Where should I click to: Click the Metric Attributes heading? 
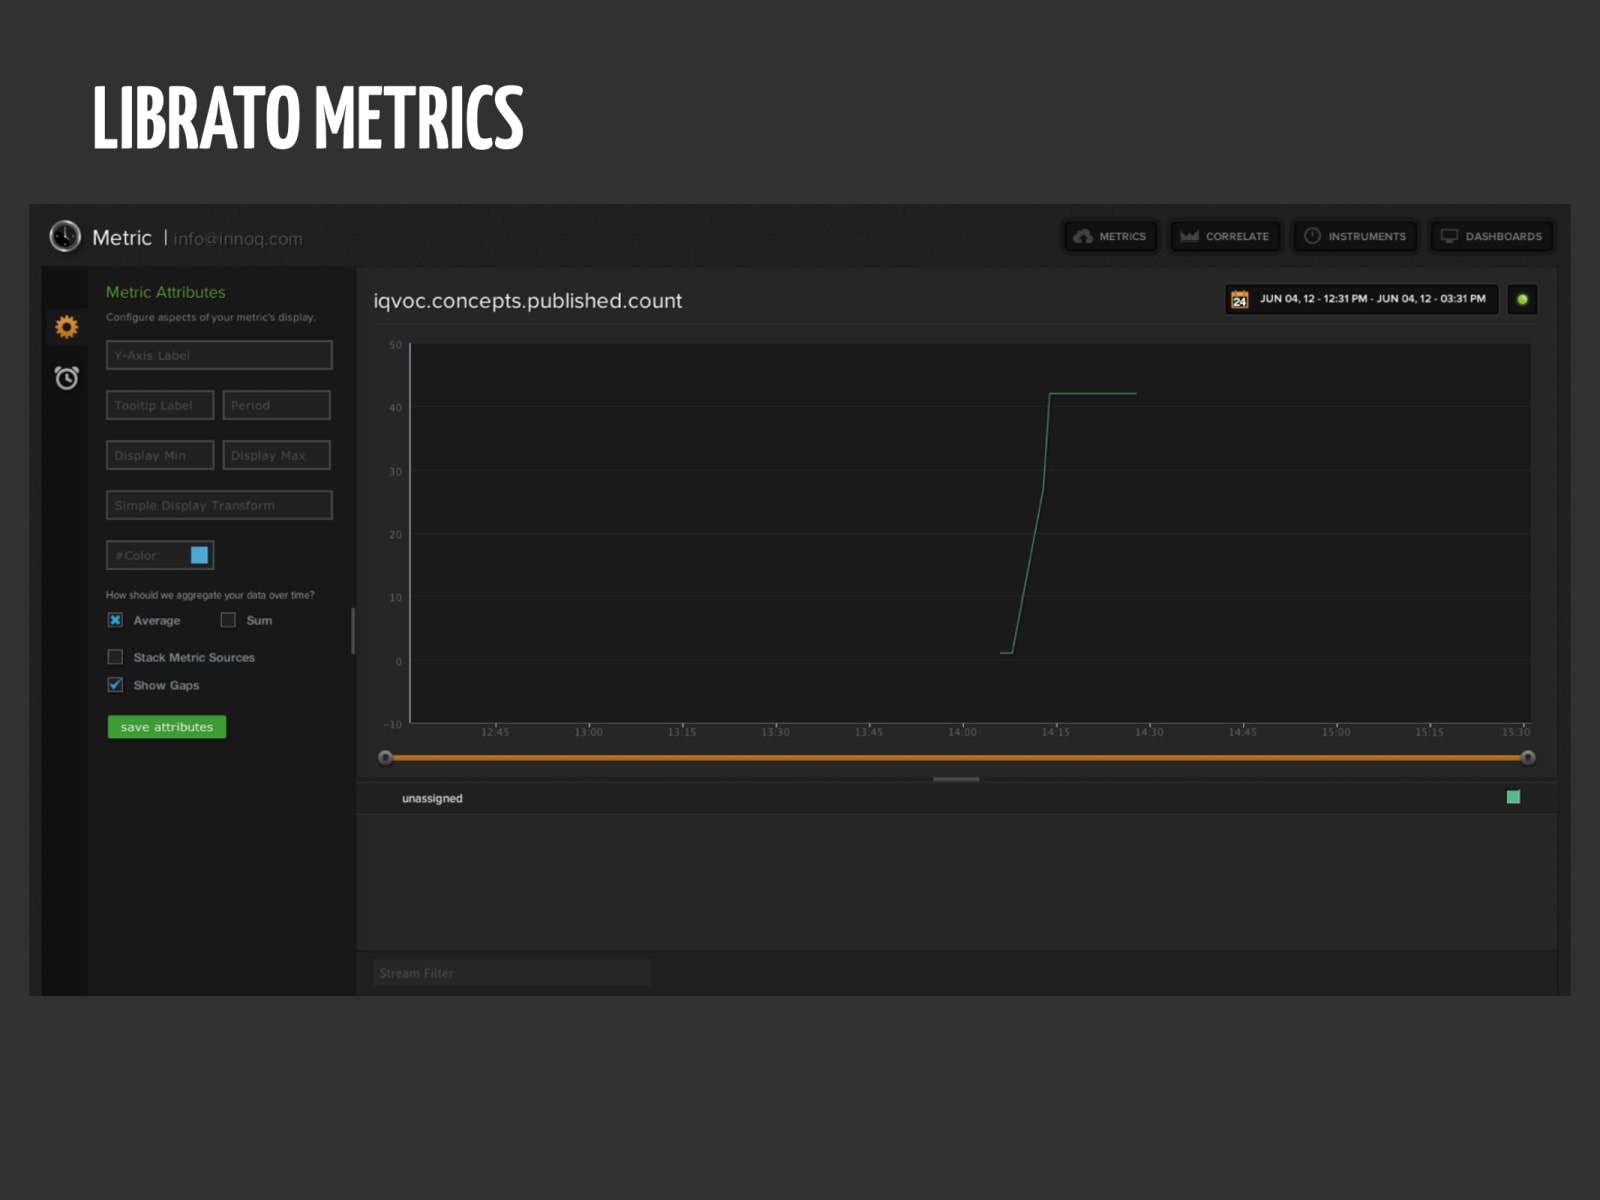coord(166,292)
